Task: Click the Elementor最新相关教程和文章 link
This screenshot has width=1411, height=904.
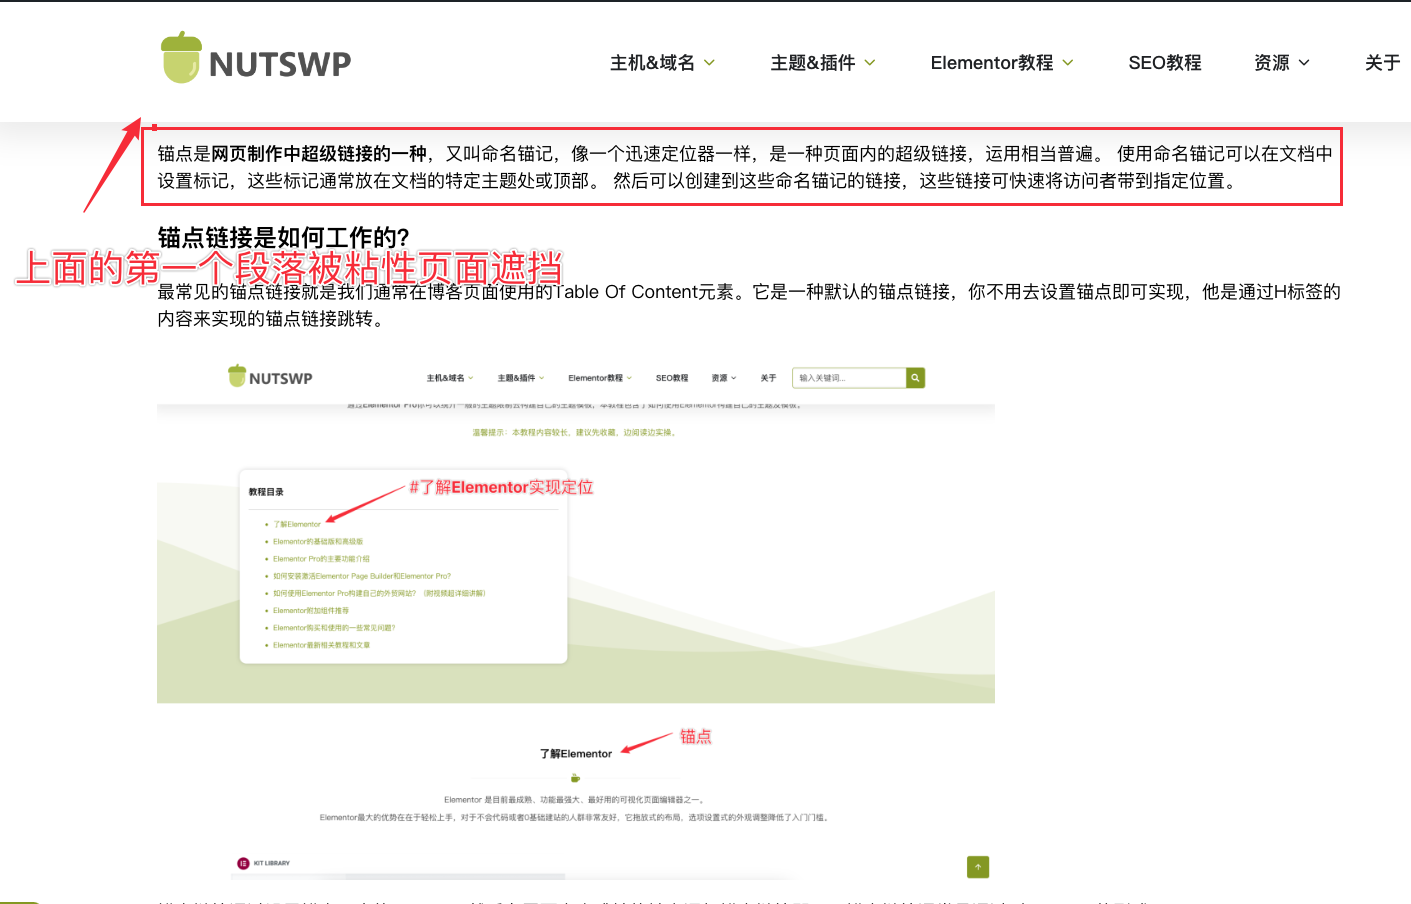Action: 322,645
